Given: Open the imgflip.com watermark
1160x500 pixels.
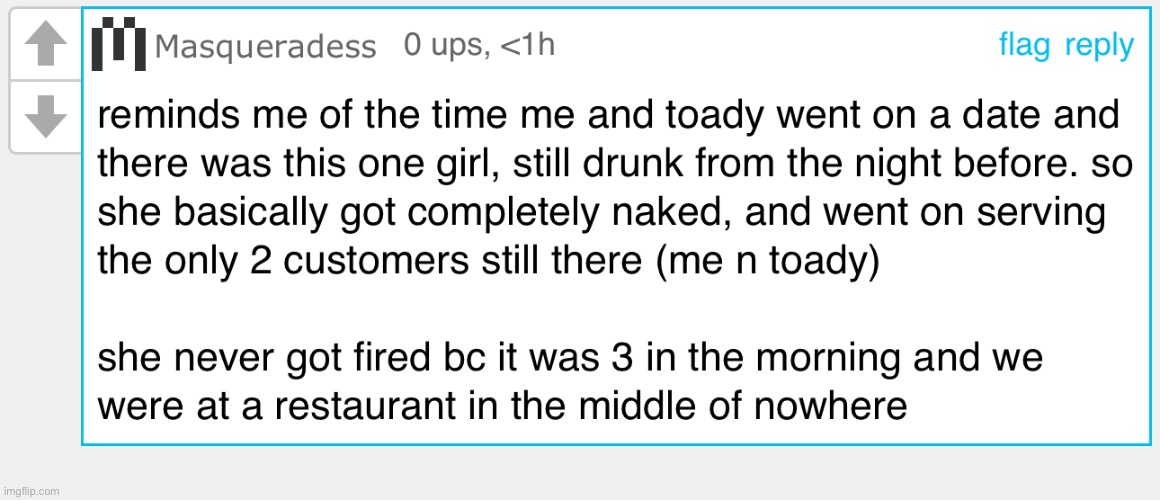Looking at the screenshot, I should (30, 491).
